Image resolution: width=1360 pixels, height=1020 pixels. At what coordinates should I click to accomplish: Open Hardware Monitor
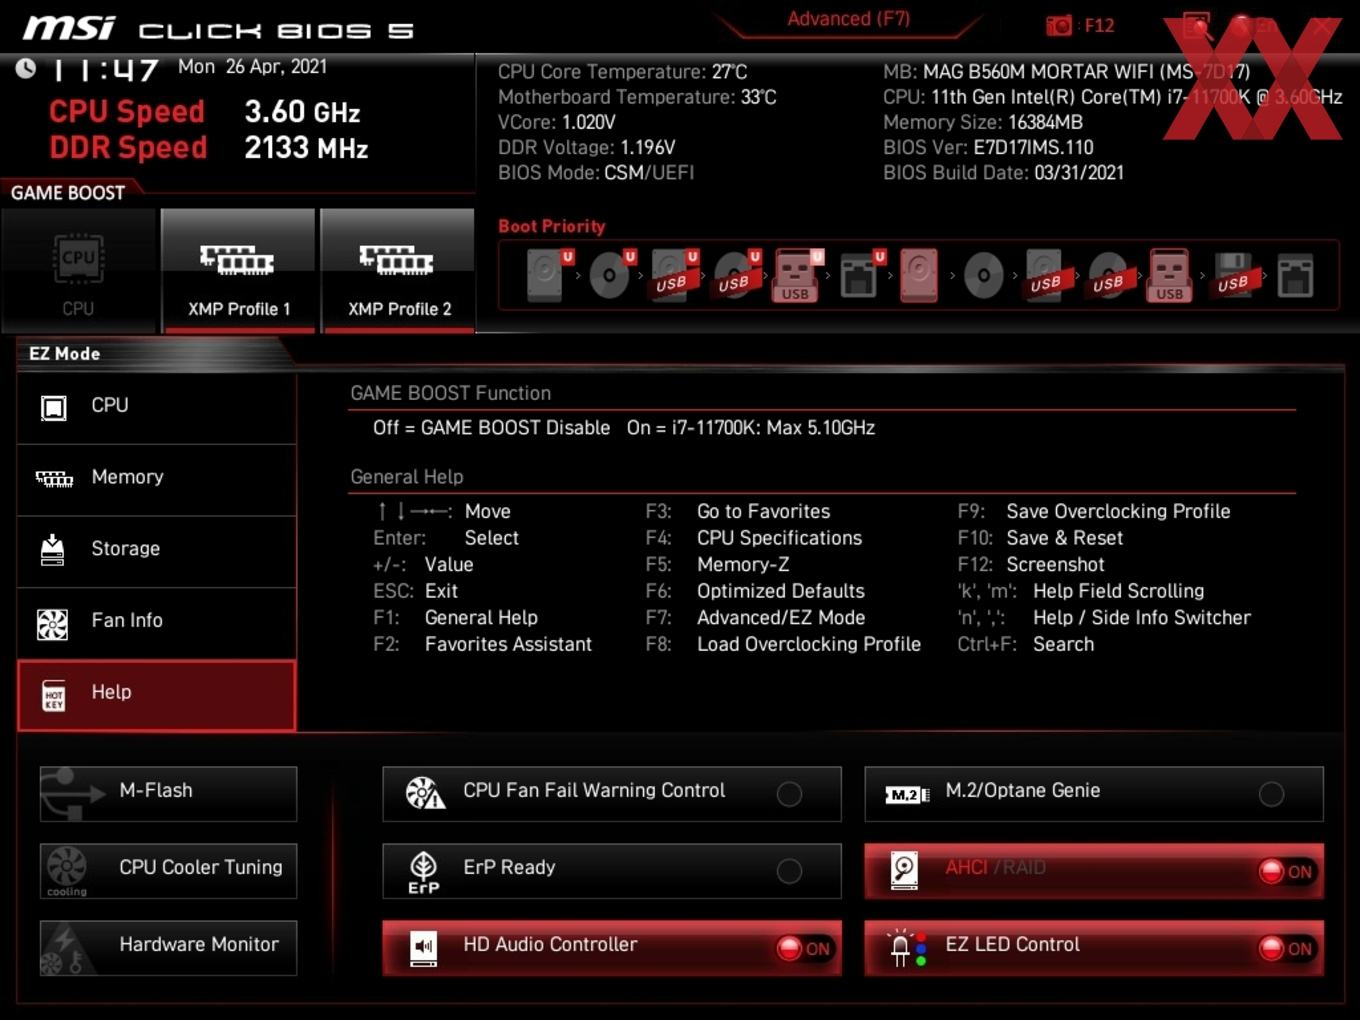pos(168,947)
